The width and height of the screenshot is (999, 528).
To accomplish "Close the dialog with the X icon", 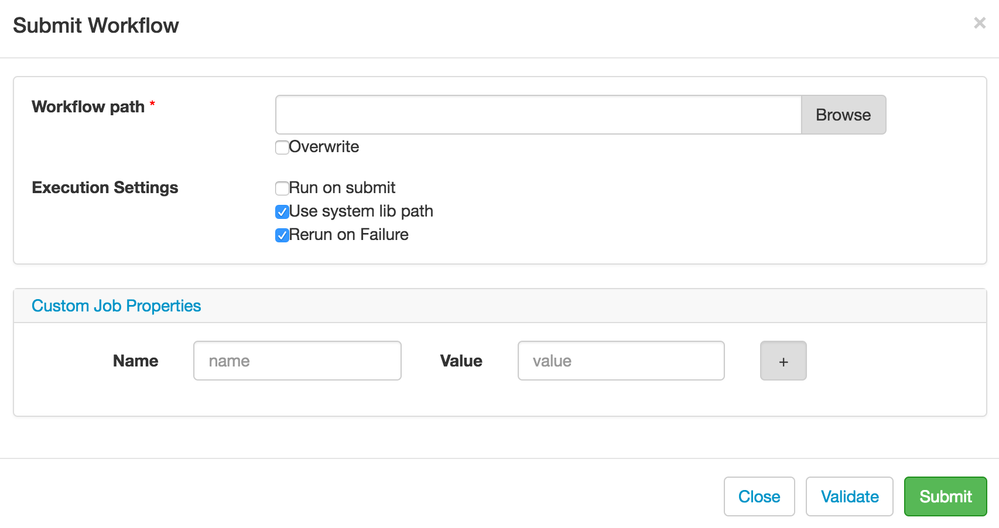I will [979, 23].
